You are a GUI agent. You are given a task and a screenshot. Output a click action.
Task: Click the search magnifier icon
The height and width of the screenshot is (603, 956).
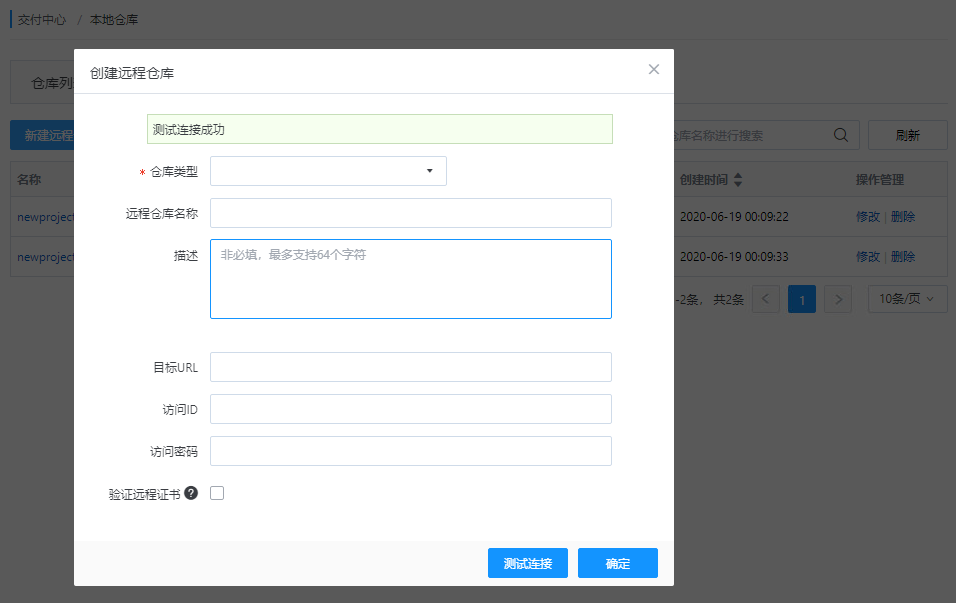pyautogui.click(x=840, y=136)
